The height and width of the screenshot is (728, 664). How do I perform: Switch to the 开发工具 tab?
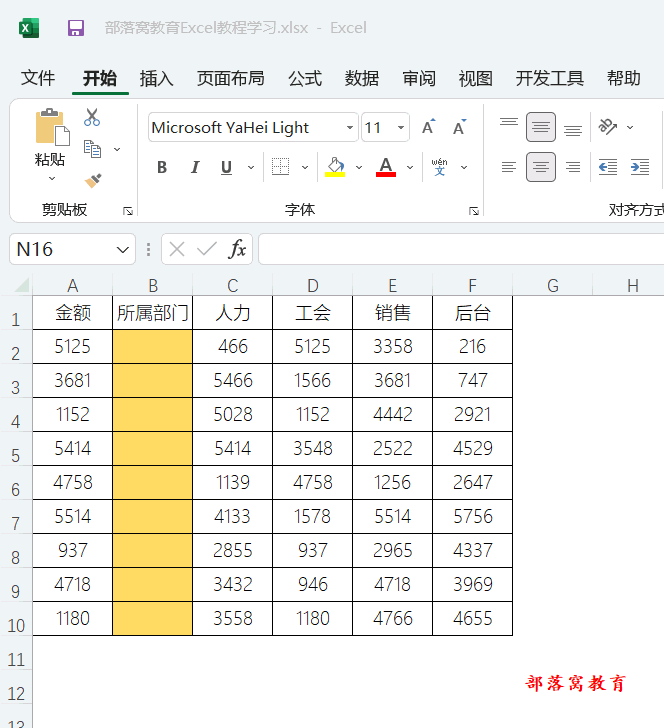(550, 78)
